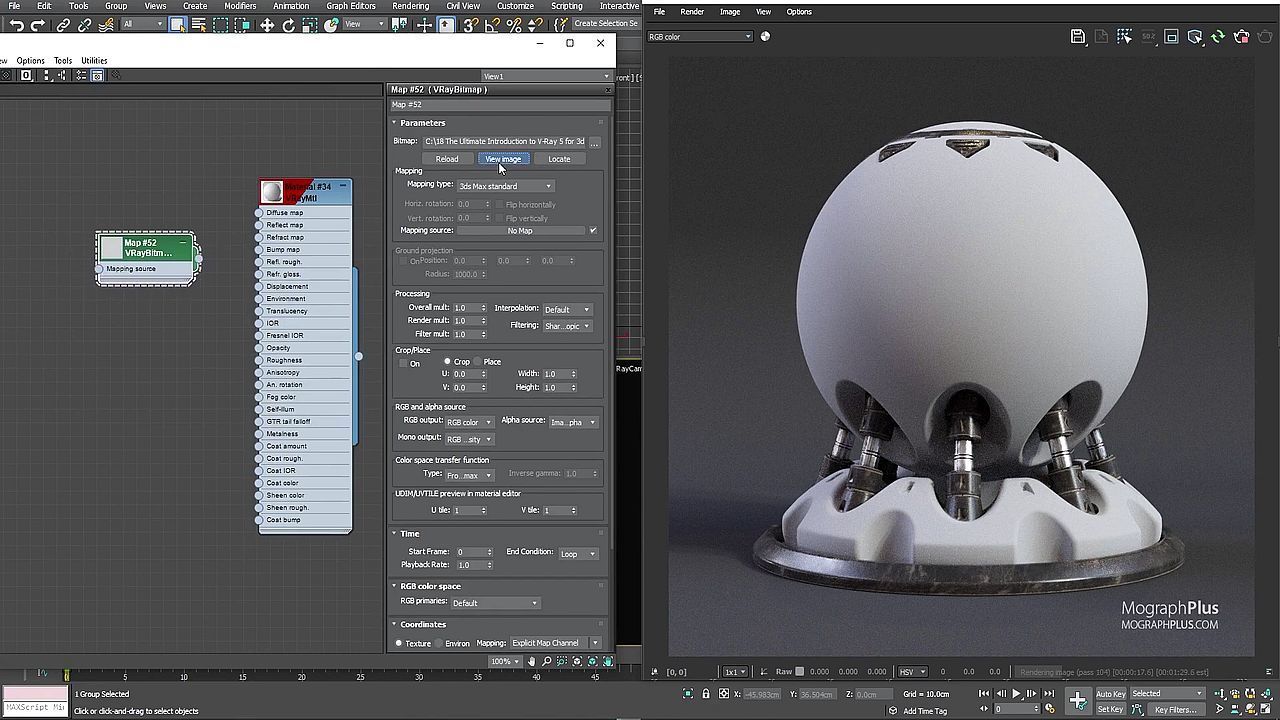This screenshot has width=1280, height=720.
Task: Open the Mapping type dropdown
Action: [505, 186]
